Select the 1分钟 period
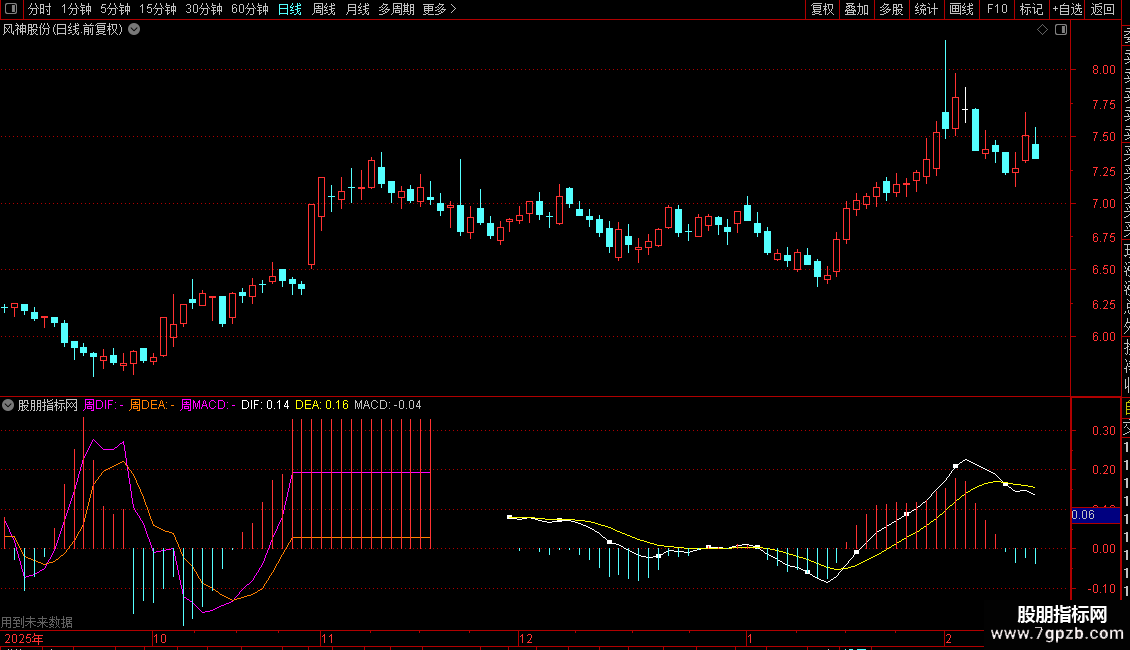Screen dimensions: 1130x650 coord(76,9)
